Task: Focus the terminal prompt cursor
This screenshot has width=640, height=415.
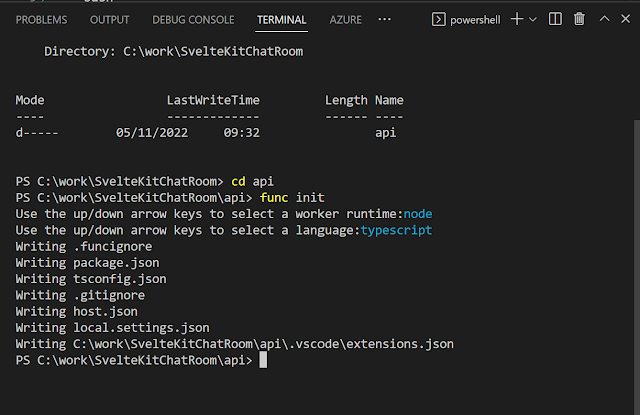Action: pyautogui.click(x=264, y=360)
